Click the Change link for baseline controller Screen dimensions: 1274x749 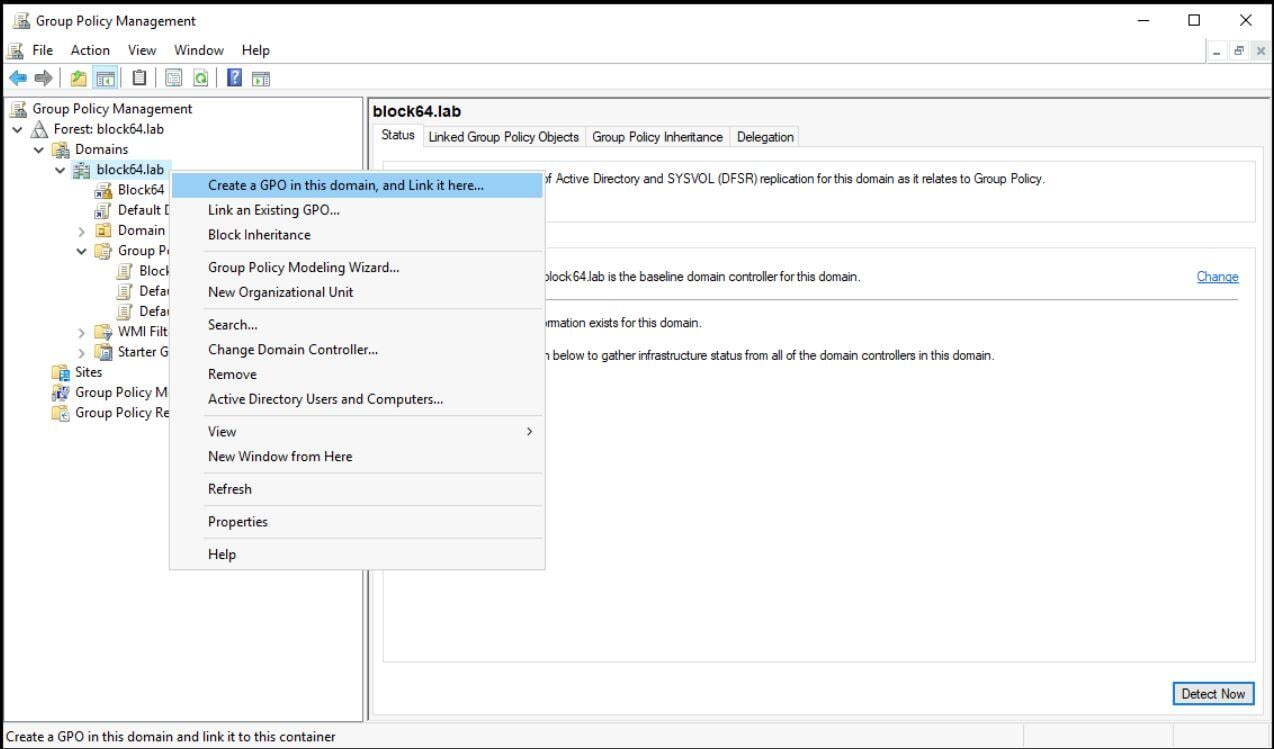pos(1216,277)
